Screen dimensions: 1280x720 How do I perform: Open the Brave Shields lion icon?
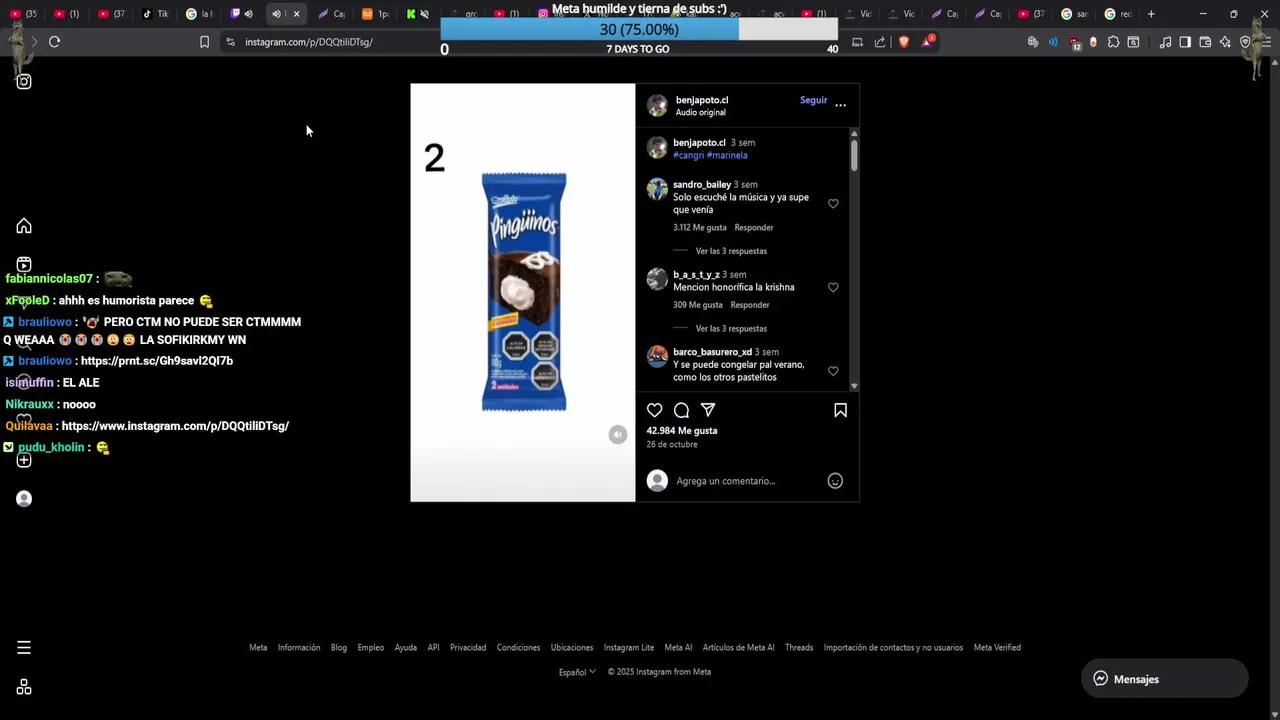(x=904, y=42)
